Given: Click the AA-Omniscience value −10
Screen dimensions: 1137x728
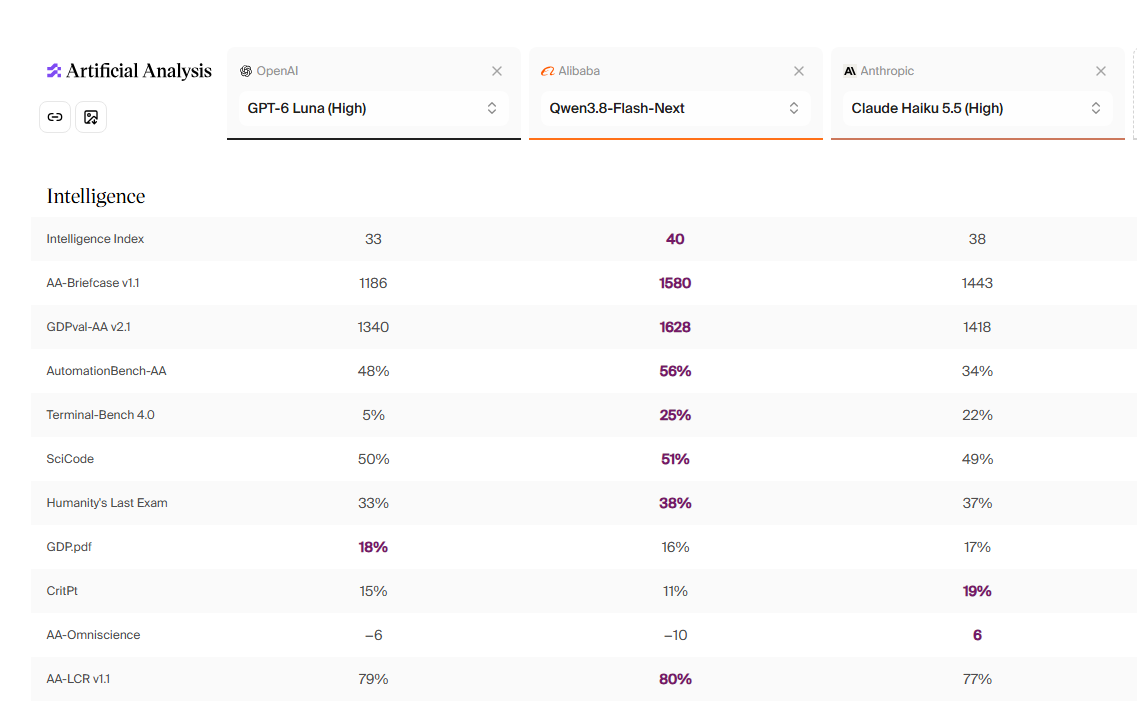Looking at the screenshot, I should (x=676, y=635).
